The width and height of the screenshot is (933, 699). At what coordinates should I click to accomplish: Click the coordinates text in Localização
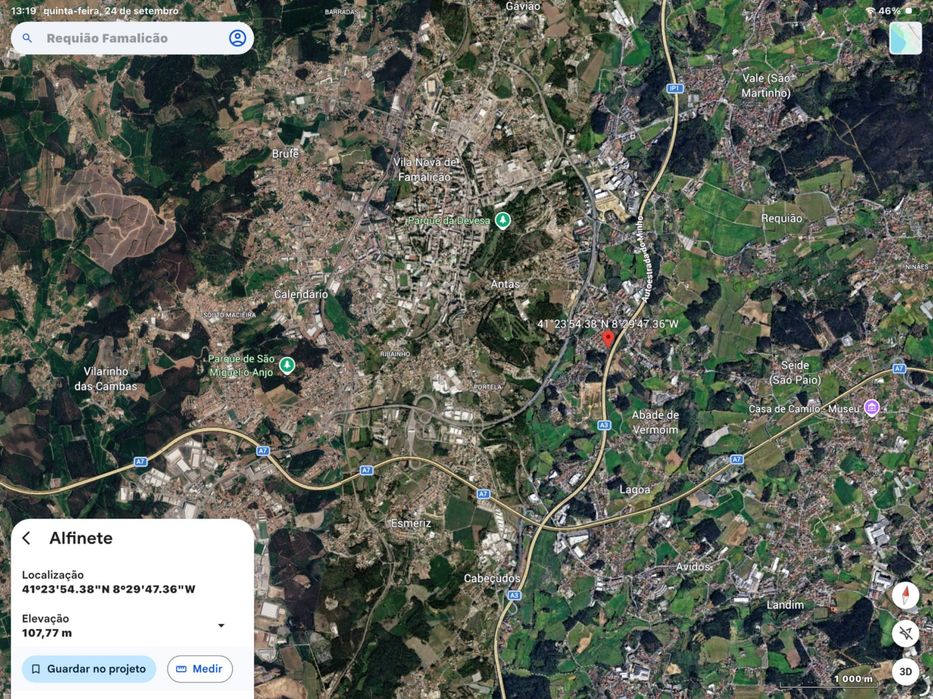point(109,590)
